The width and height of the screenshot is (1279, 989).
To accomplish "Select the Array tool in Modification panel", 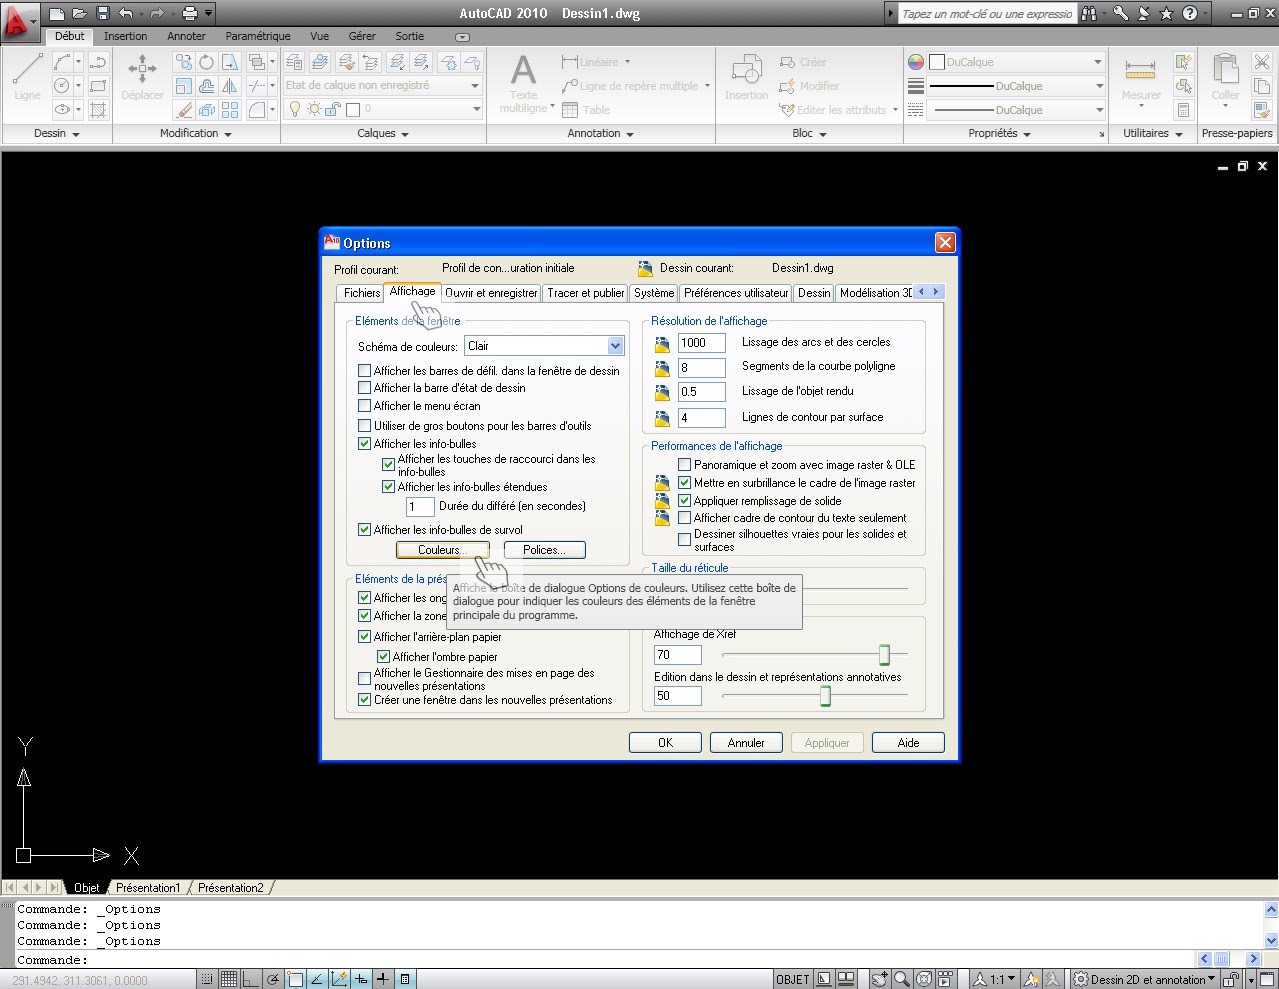I will point(230,110).
